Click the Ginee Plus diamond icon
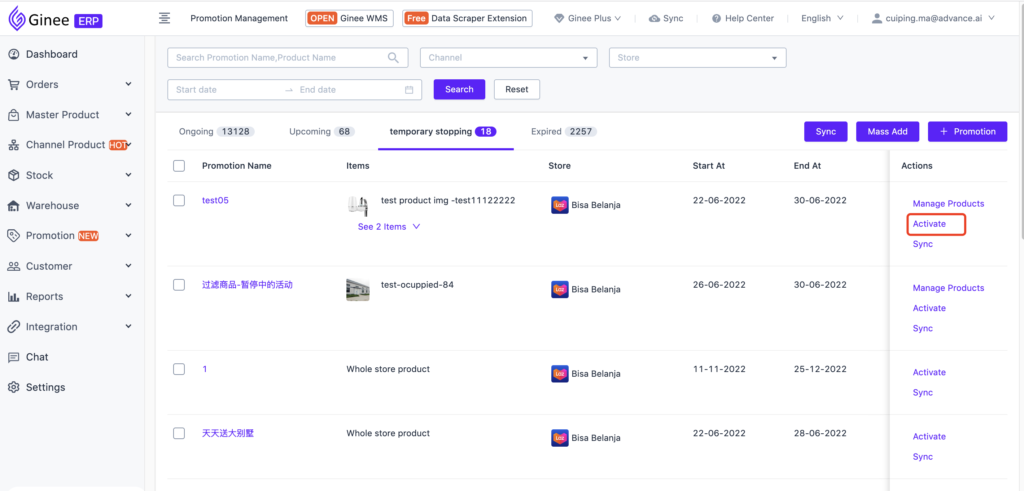Screen dimensions: 1024x491 click(x=558, y=18)
